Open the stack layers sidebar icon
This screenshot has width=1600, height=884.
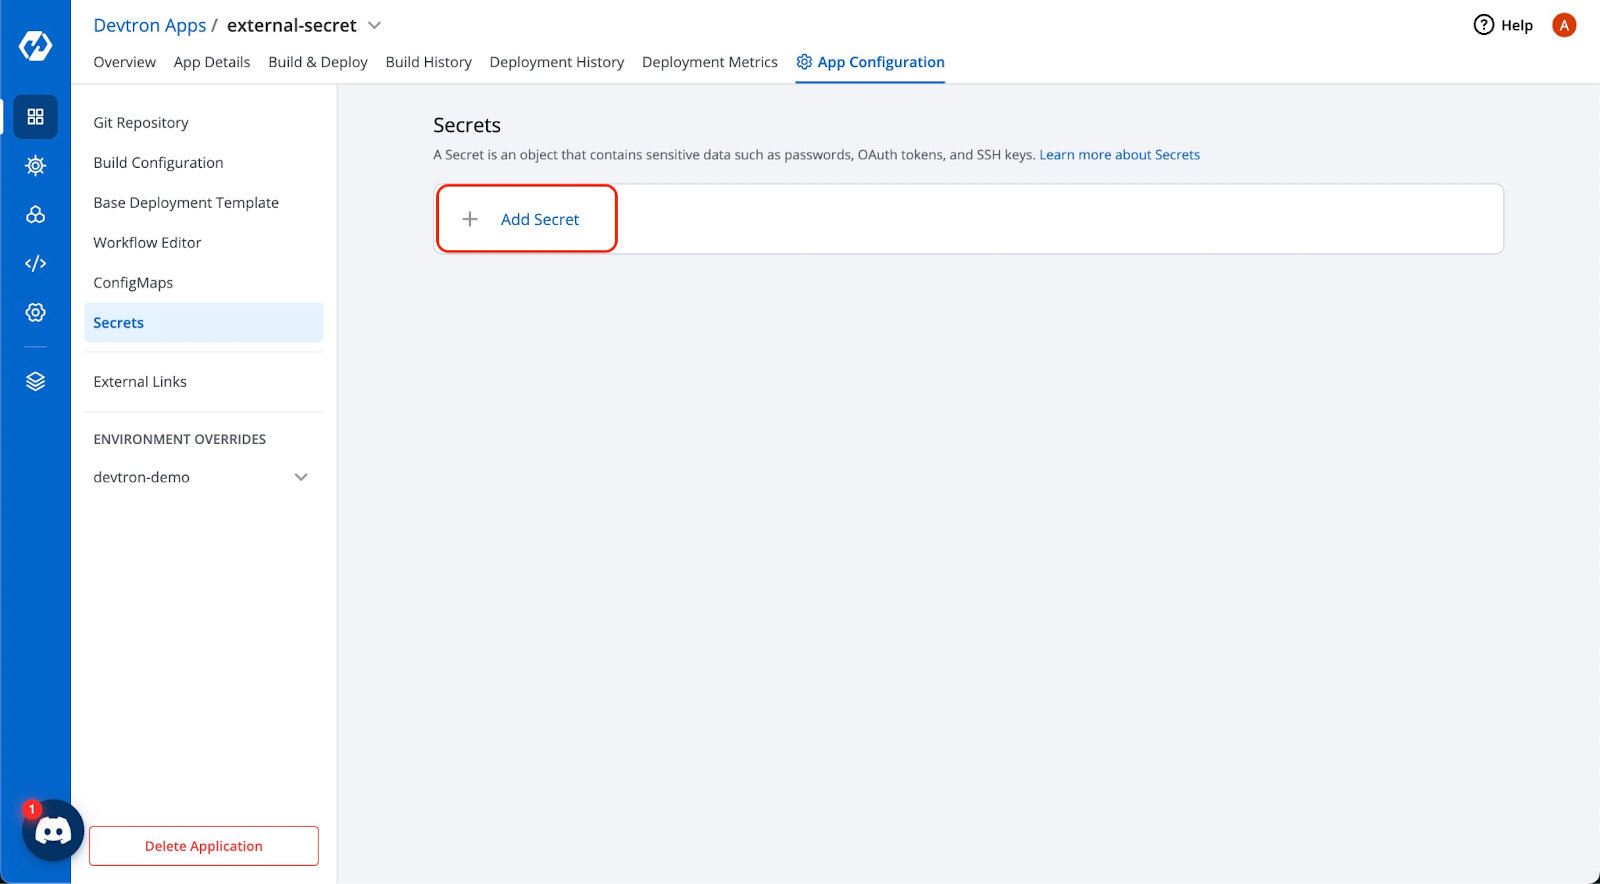[x=36, y=382]
